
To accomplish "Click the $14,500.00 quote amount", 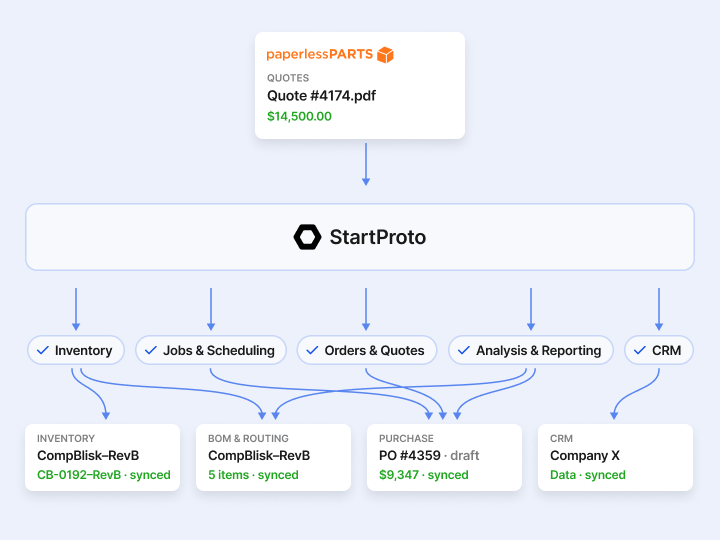I will pos(299,116).
